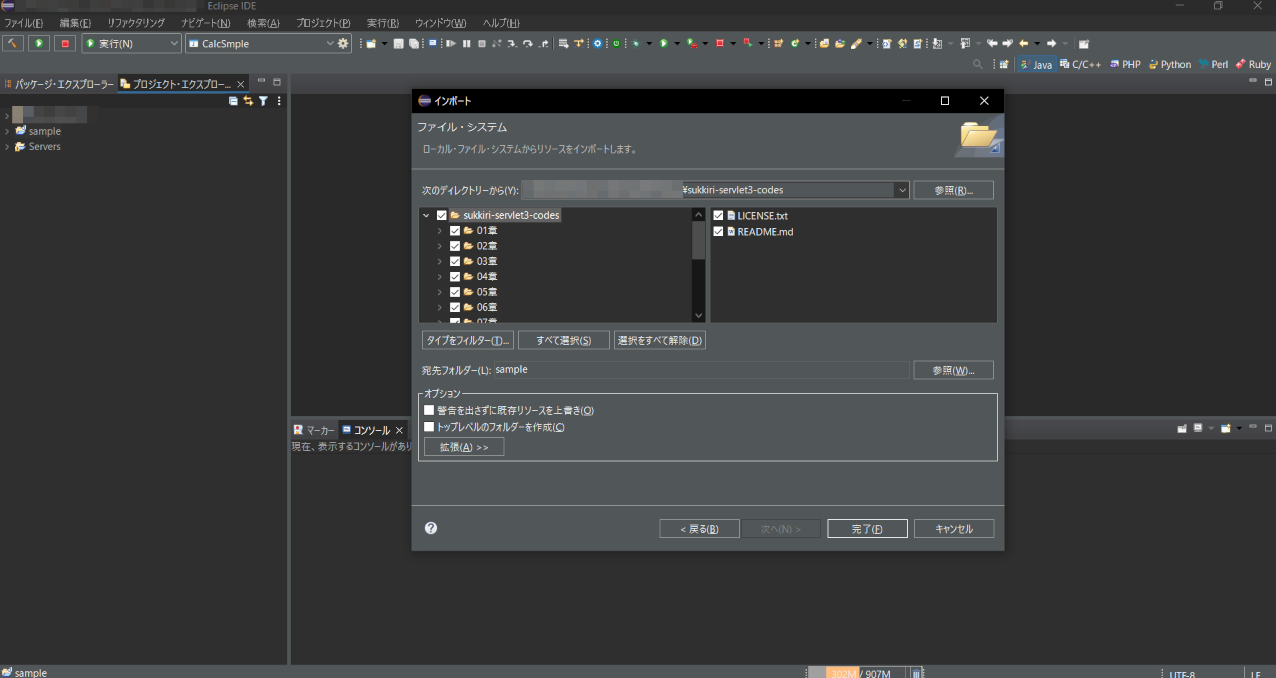Switch to the パッケージ・エクスプローラー tab

coord(59,84)
